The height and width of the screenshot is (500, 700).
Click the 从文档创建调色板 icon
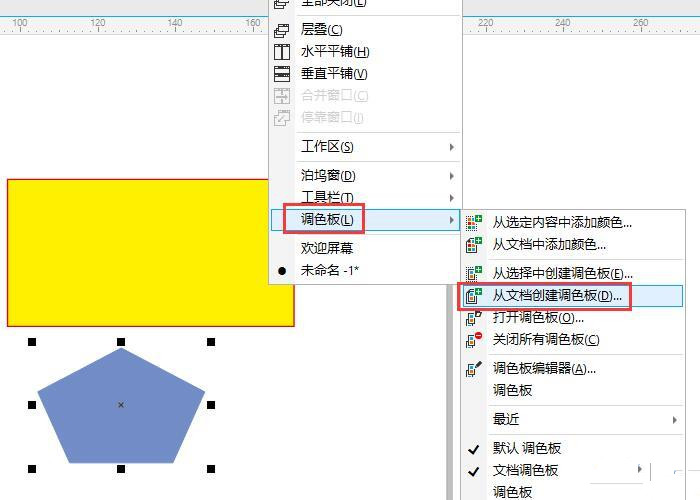(474, 296)
